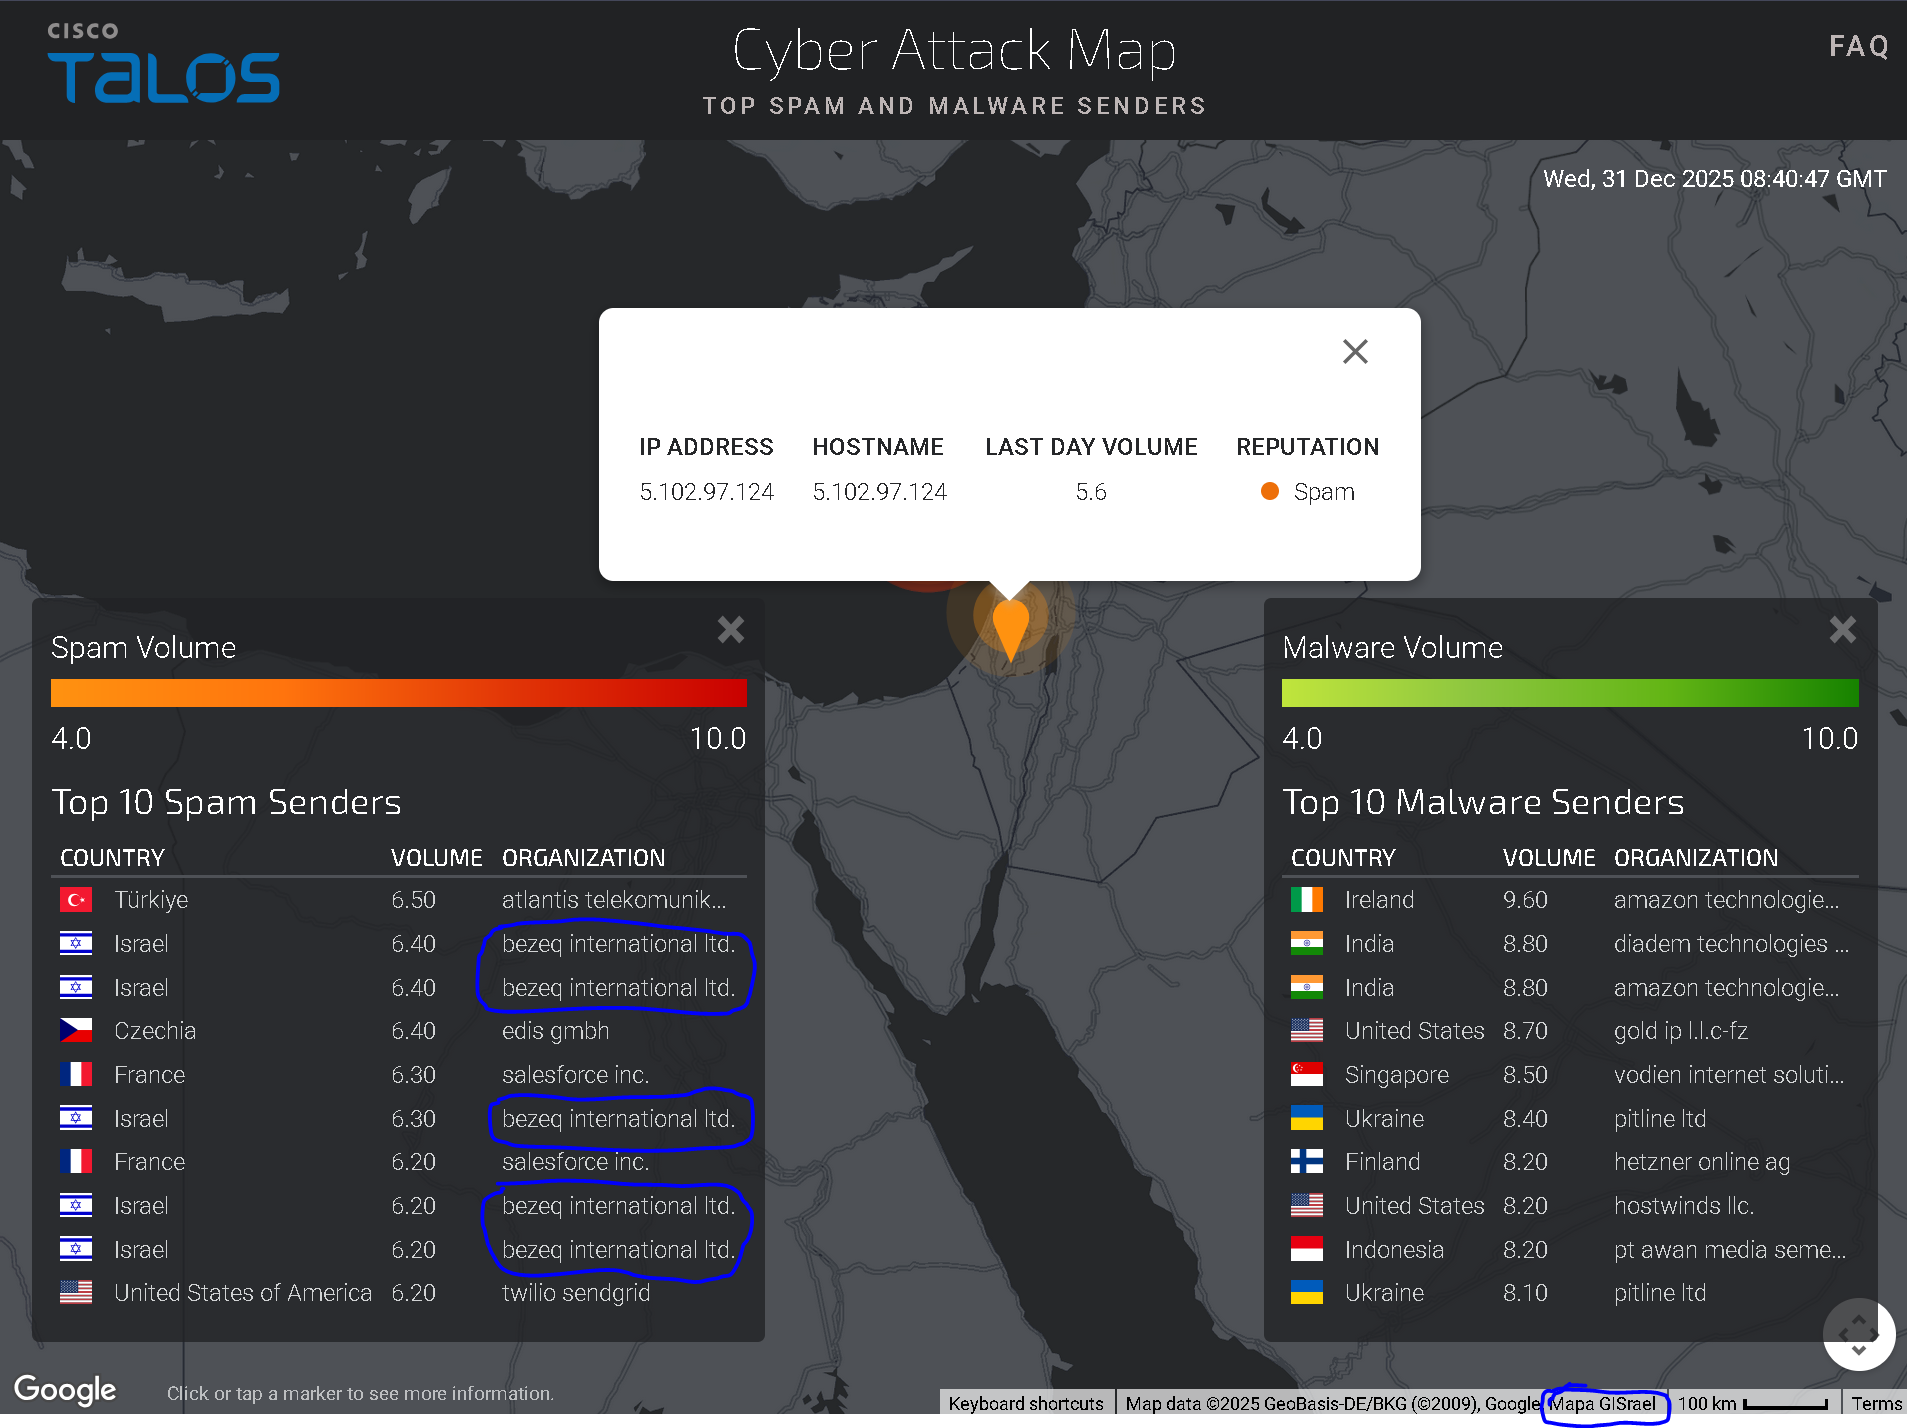Screen dimensions: 1907x1428
Task: Select the twilio sendgrid organization cell
Action: 576,1293
